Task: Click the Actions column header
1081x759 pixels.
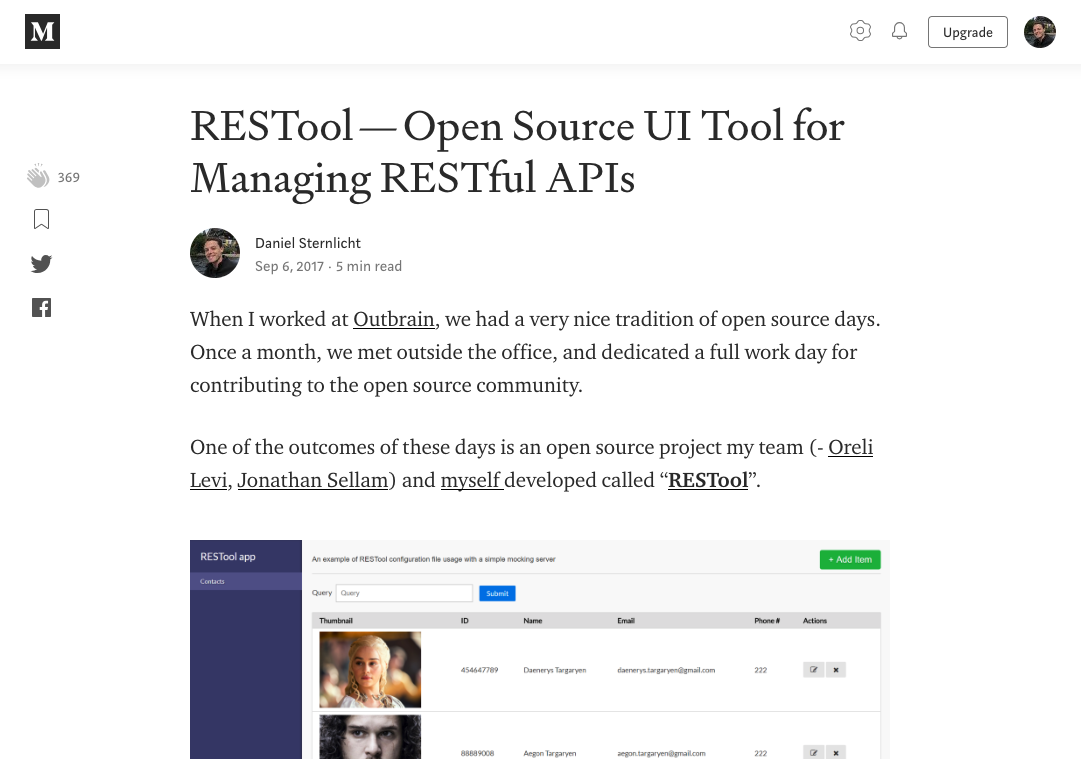Action: [x=814, y=621]
